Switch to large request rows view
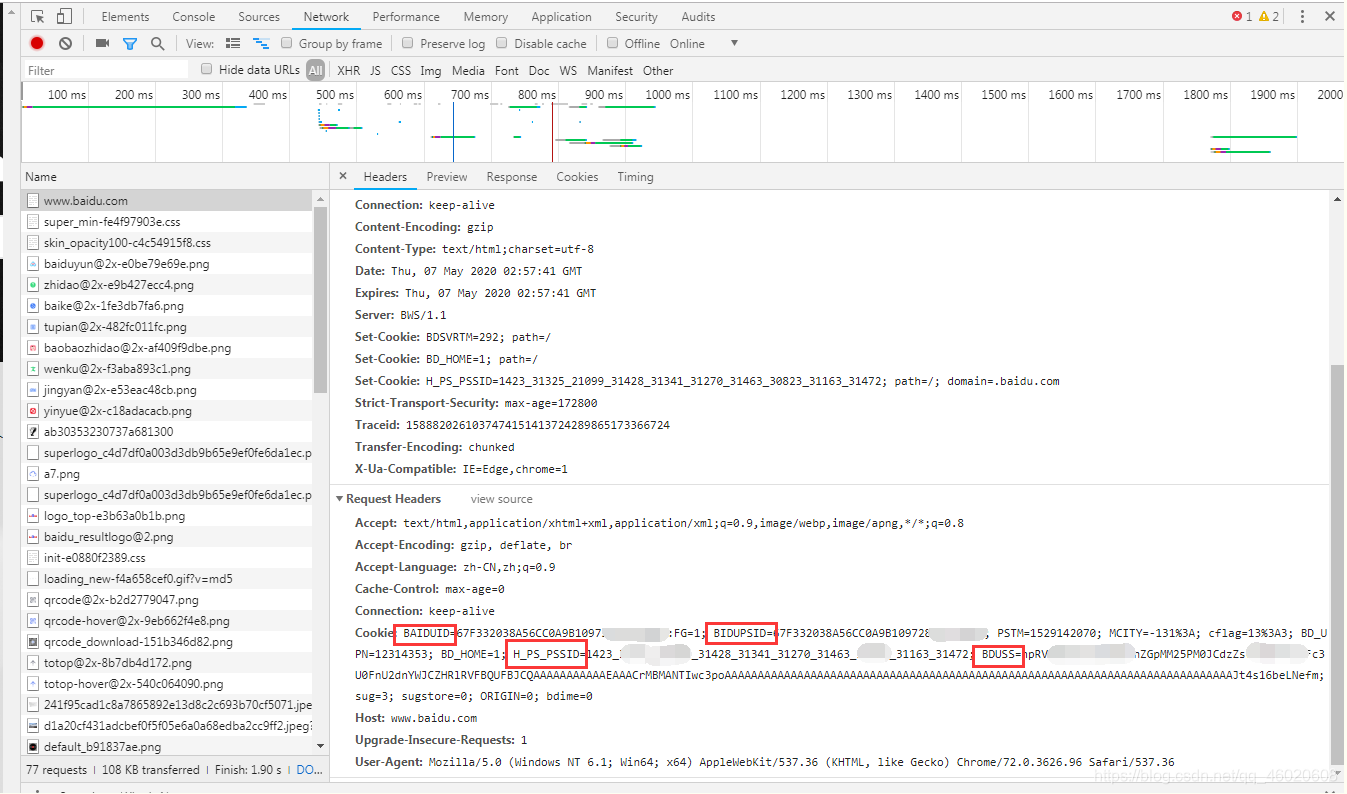Image resolution: width=1347 pixels, height=794 pixels. [233, 44]
